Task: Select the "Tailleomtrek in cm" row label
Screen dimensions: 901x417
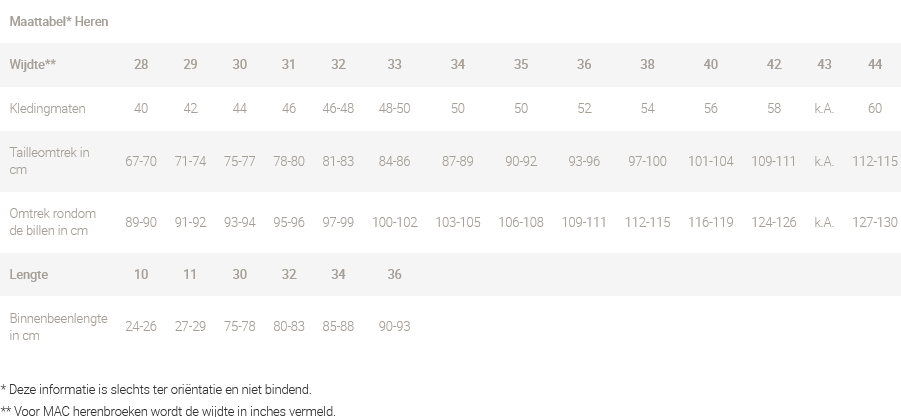Action: pos(50,161)
